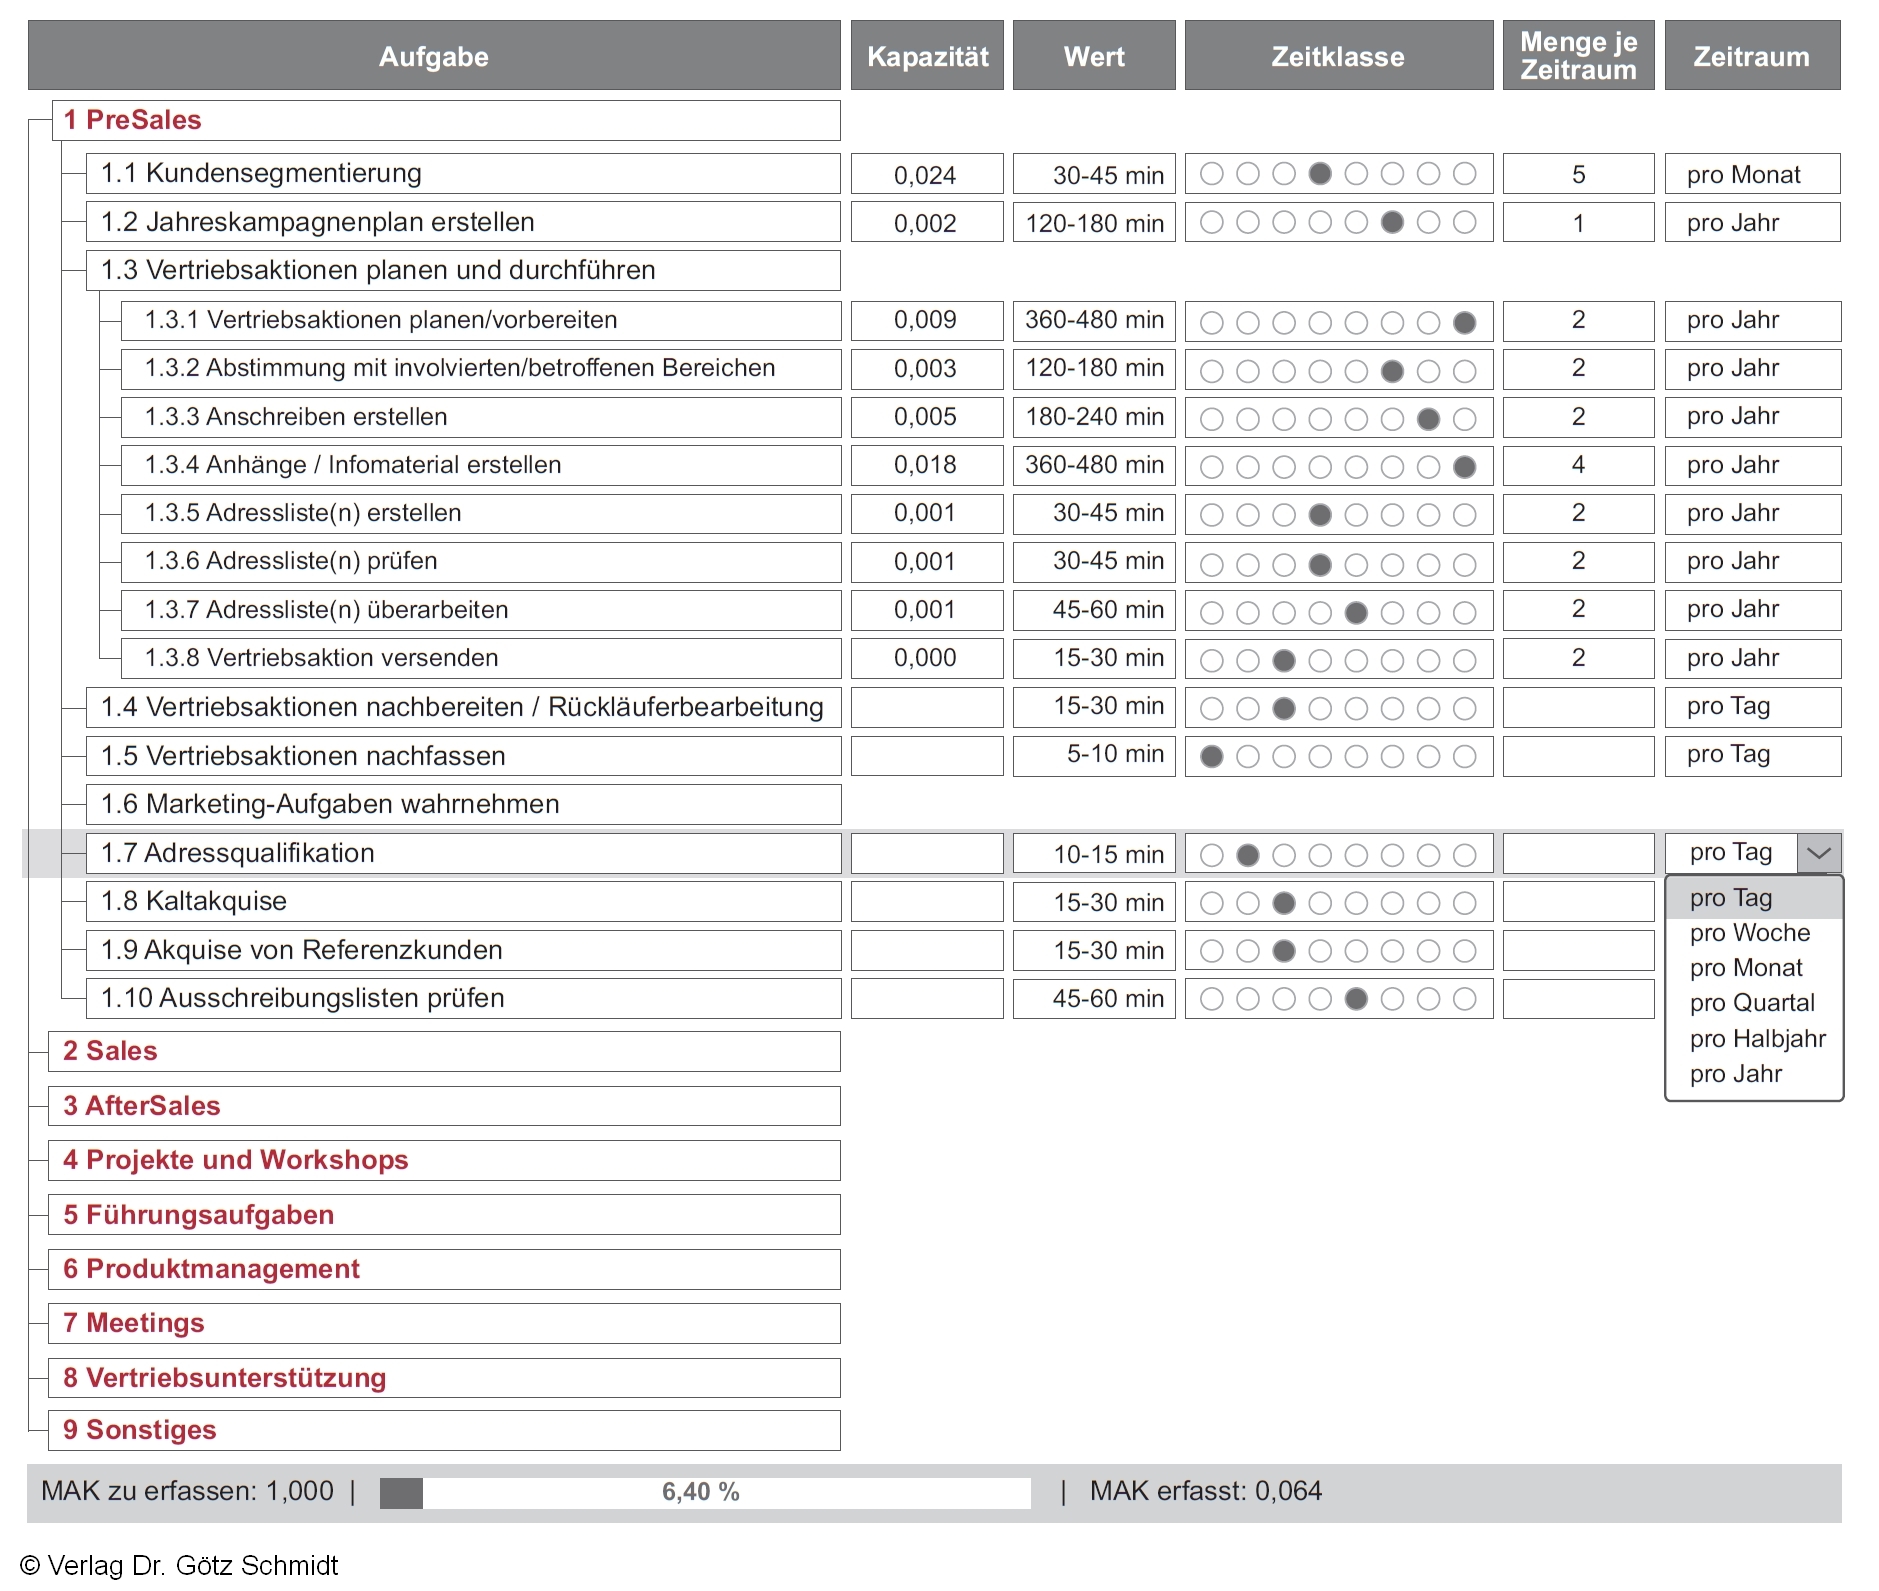This screenshot has height=1591, width=1879.
Task: Expand 1.6 Marketing-Aufgaben wahrnehmen node
Action: (x=330, y=804)
